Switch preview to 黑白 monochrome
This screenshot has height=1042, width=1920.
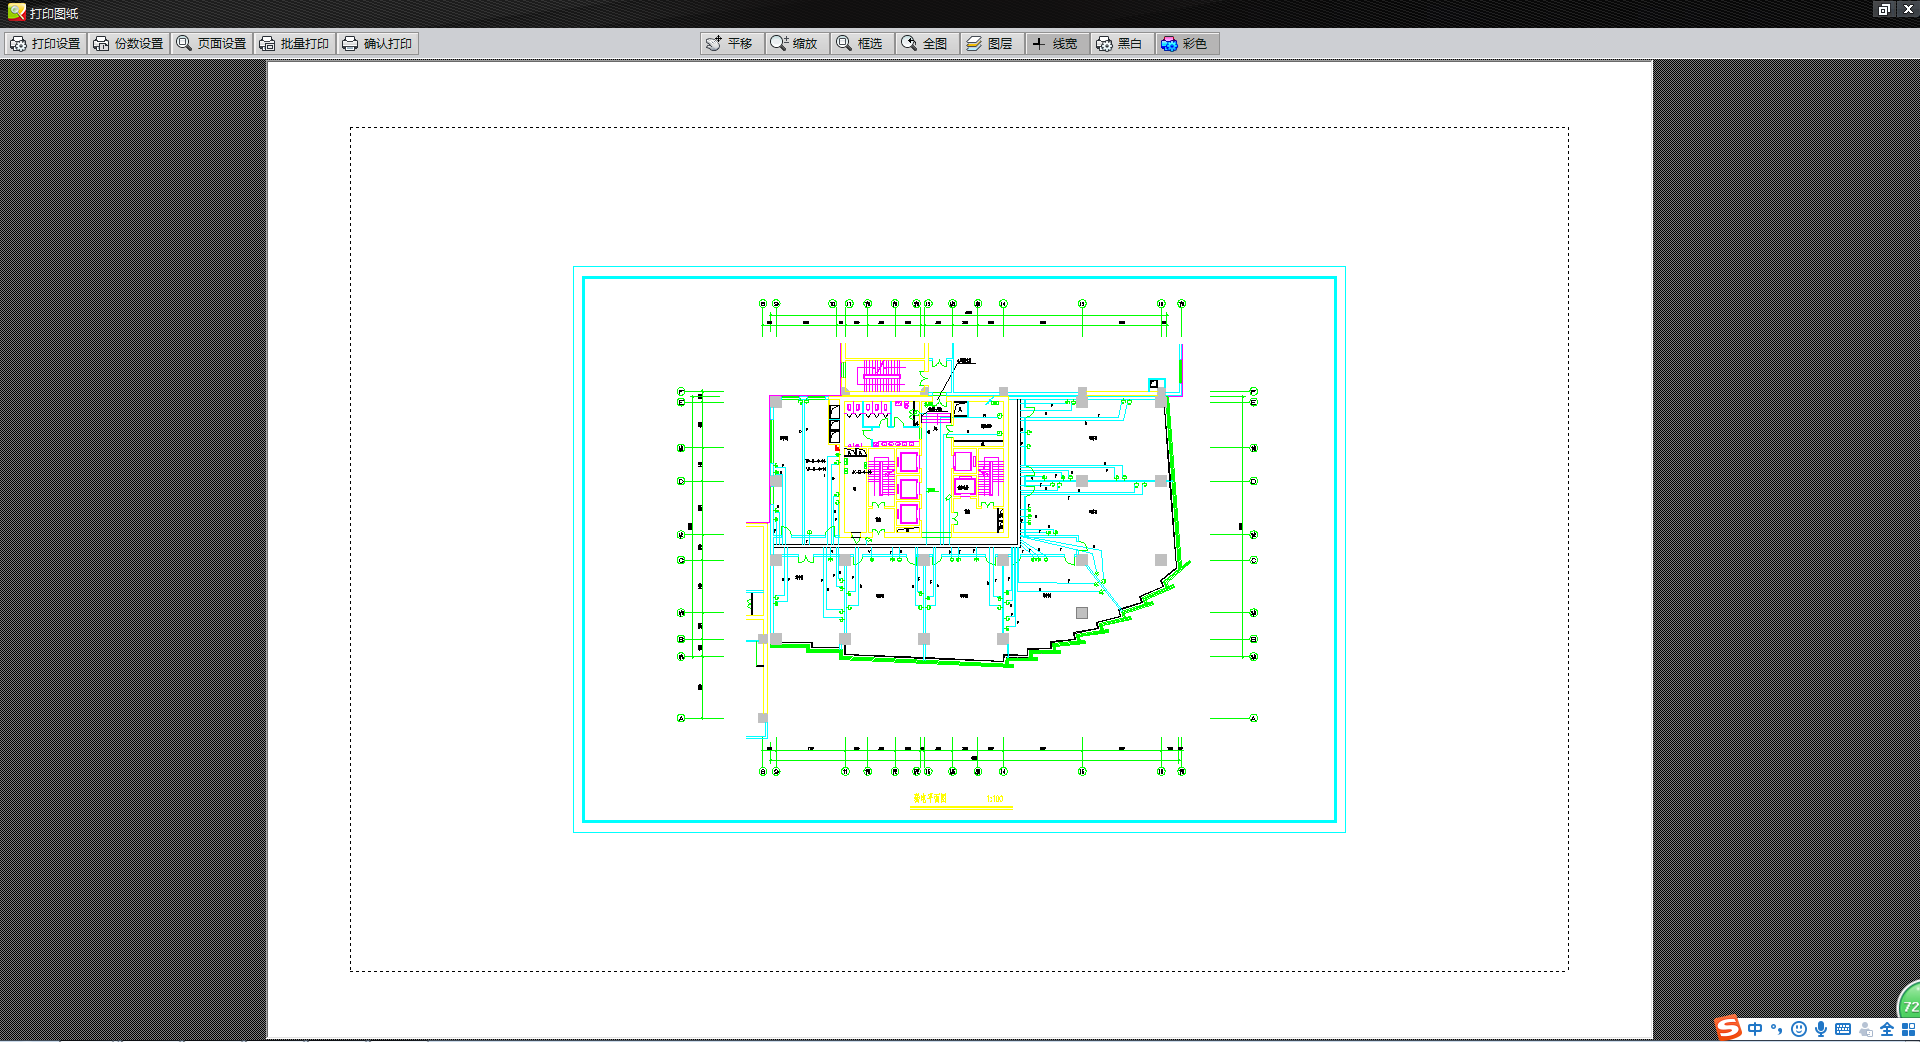[1121, 44]
